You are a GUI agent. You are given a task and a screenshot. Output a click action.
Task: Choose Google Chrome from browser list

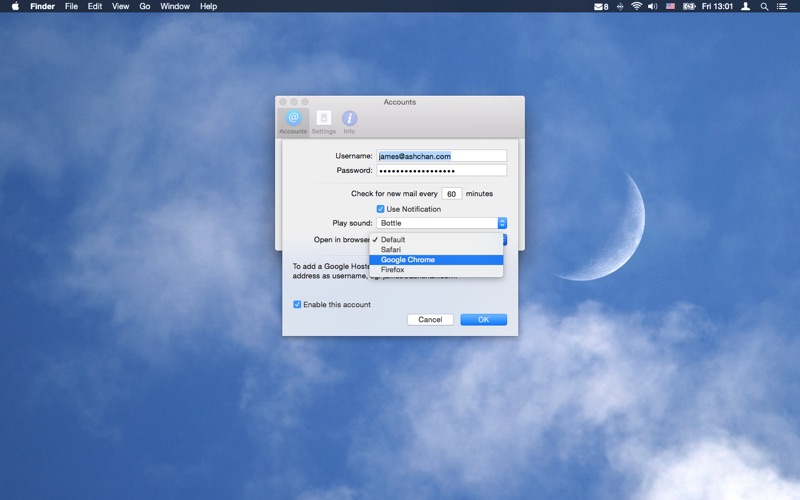[x=408, y=260]
